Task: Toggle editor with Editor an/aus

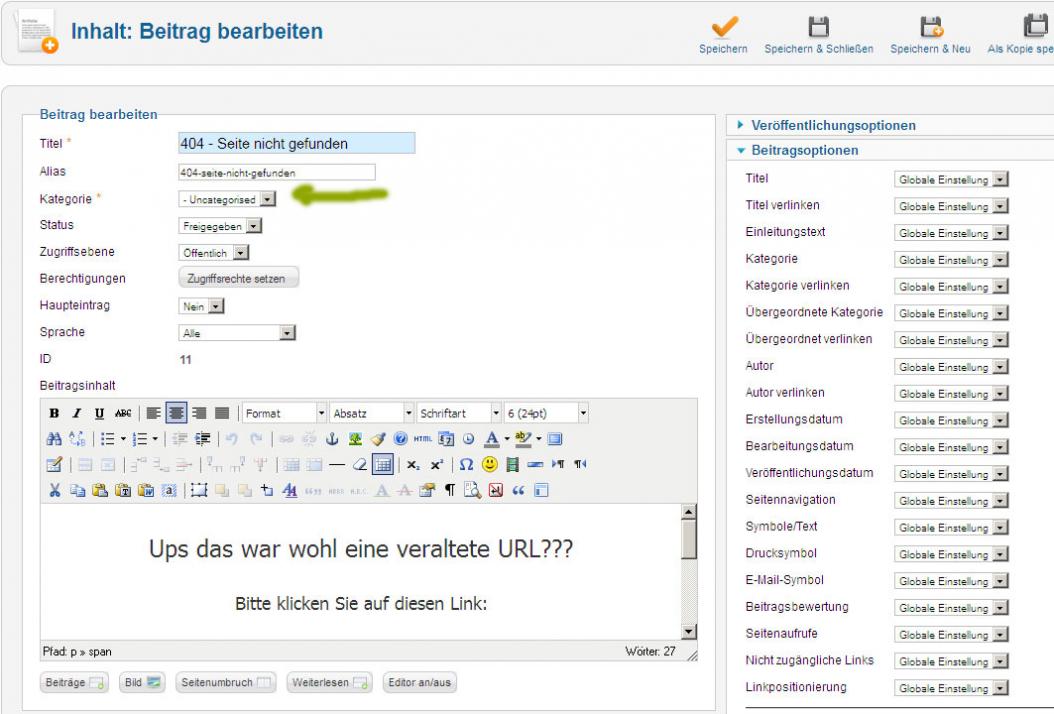Action: click(419, 682)
